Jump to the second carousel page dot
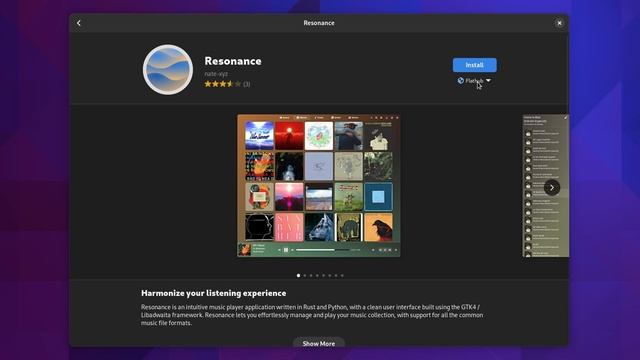 (305, 276)
